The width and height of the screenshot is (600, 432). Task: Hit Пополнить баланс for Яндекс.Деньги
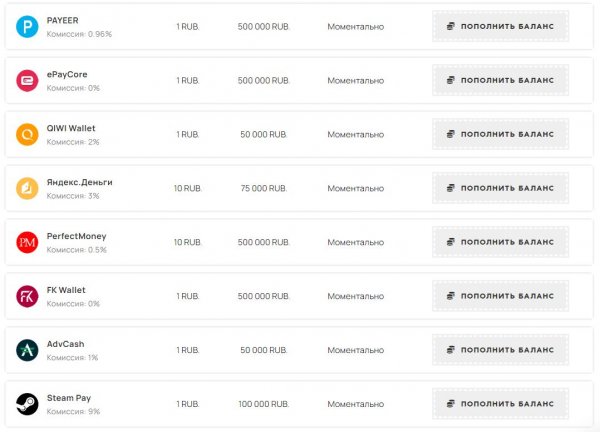coord(500,188)
